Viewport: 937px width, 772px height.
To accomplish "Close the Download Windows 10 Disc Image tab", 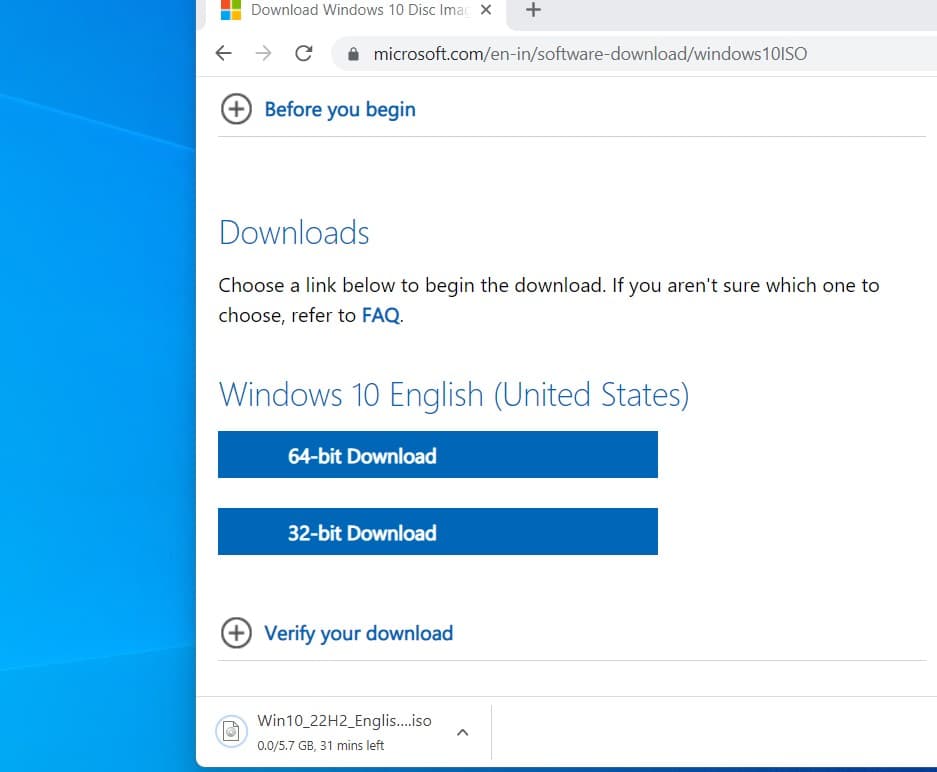I will 485,11.
